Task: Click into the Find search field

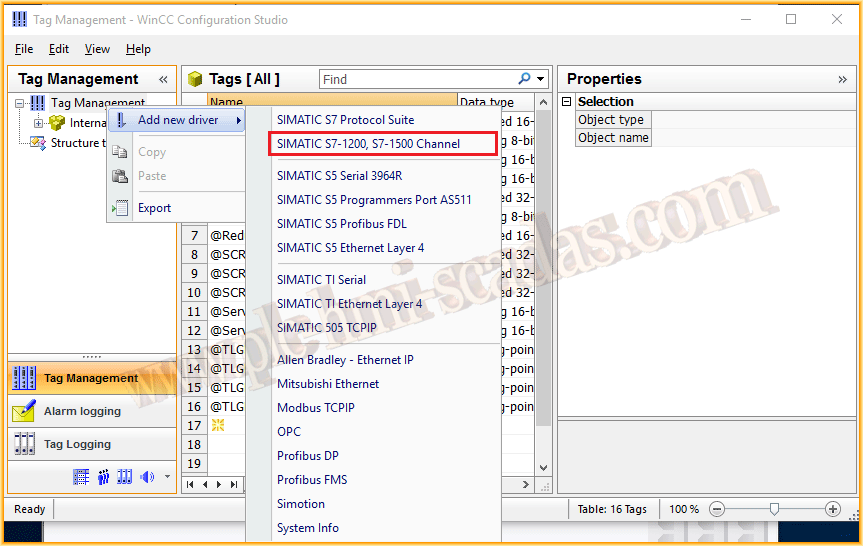Action: 415,79
